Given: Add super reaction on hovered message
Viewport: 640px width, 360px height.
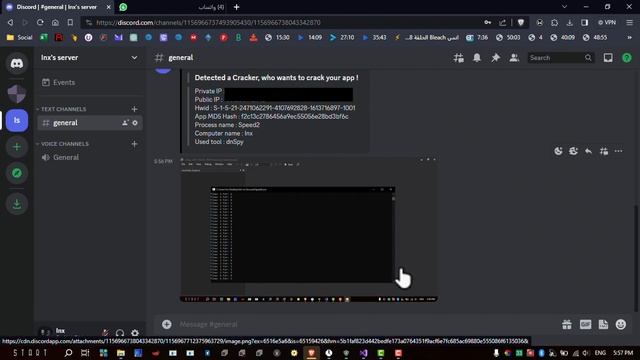Looking at the screenshot, I should point(573,151).
